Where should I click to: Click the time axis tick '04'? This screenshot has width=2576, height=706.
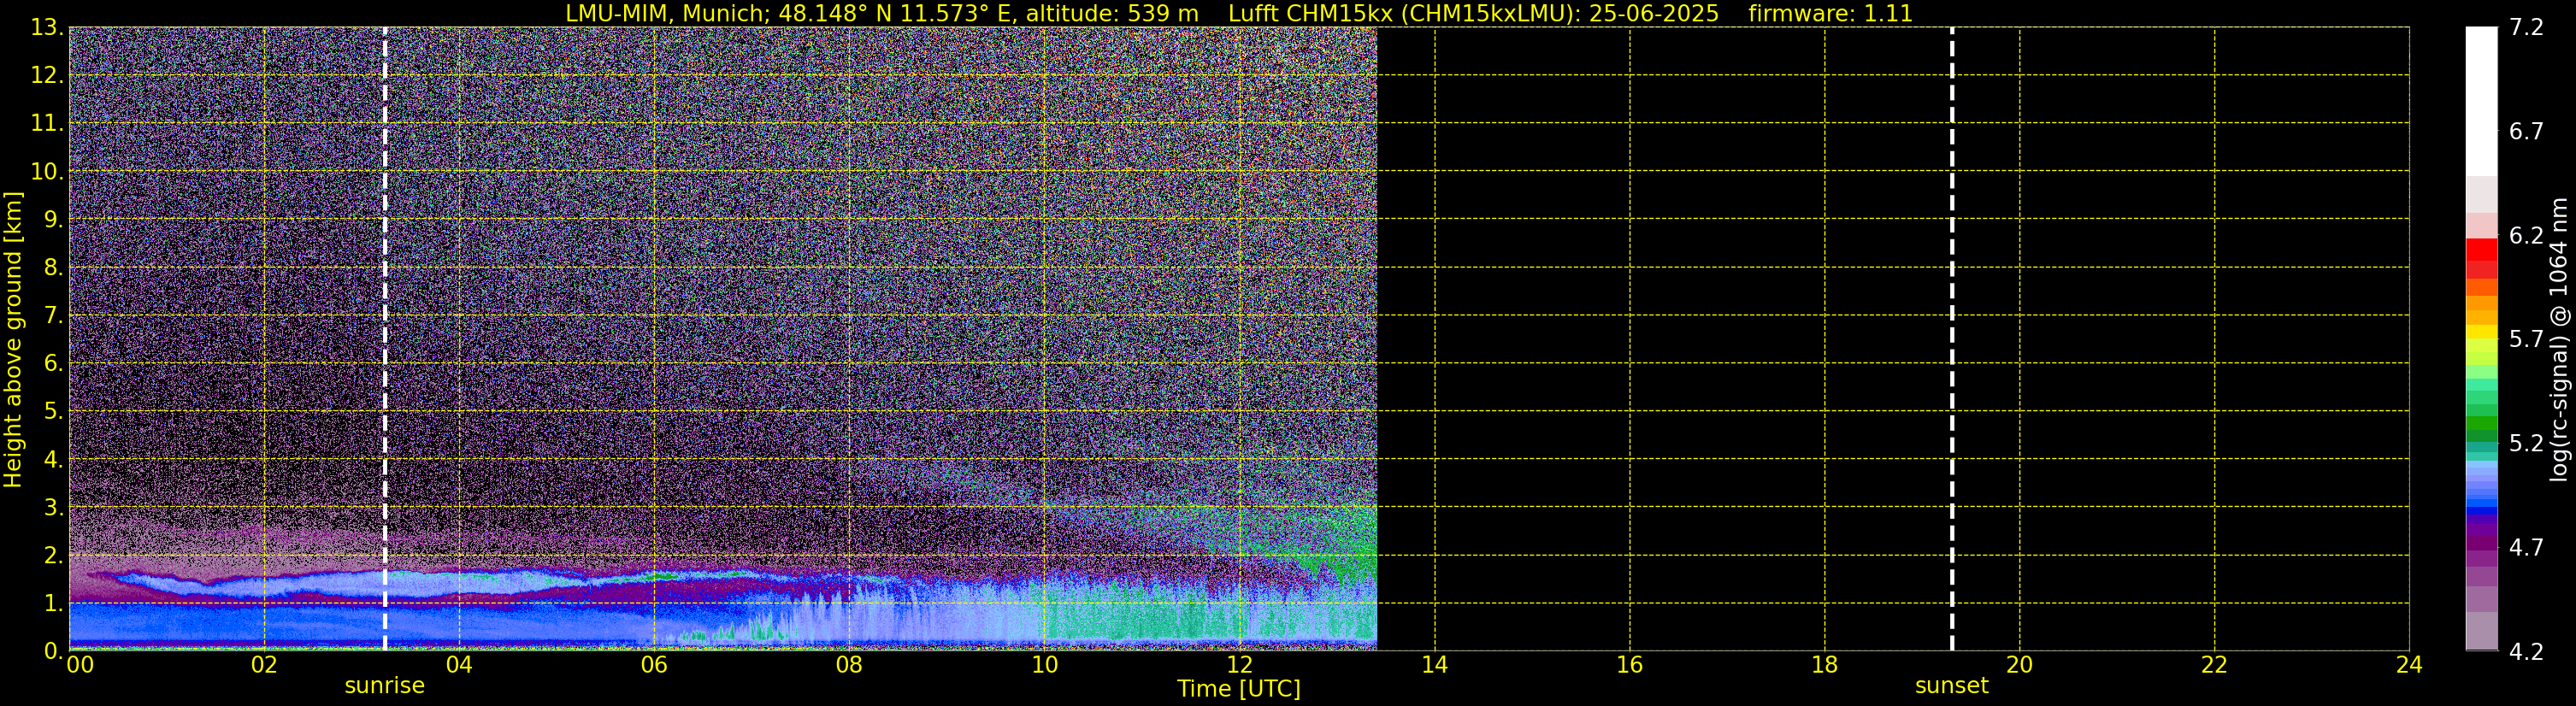(459, 665)
